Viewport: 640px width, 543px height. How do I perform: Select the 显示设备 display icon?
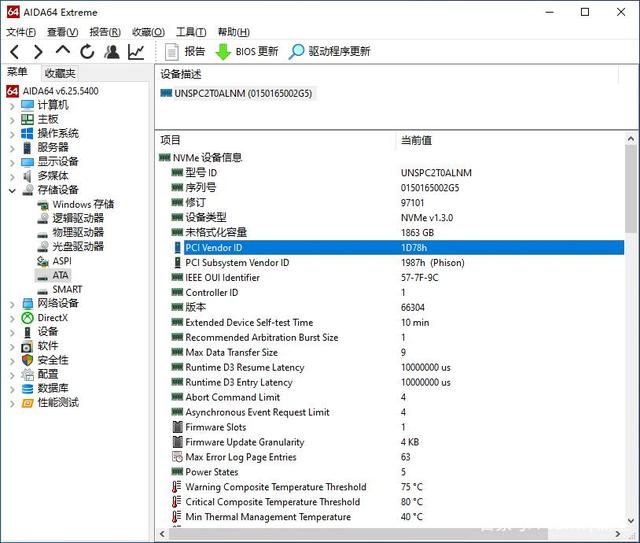click(27, 162)
